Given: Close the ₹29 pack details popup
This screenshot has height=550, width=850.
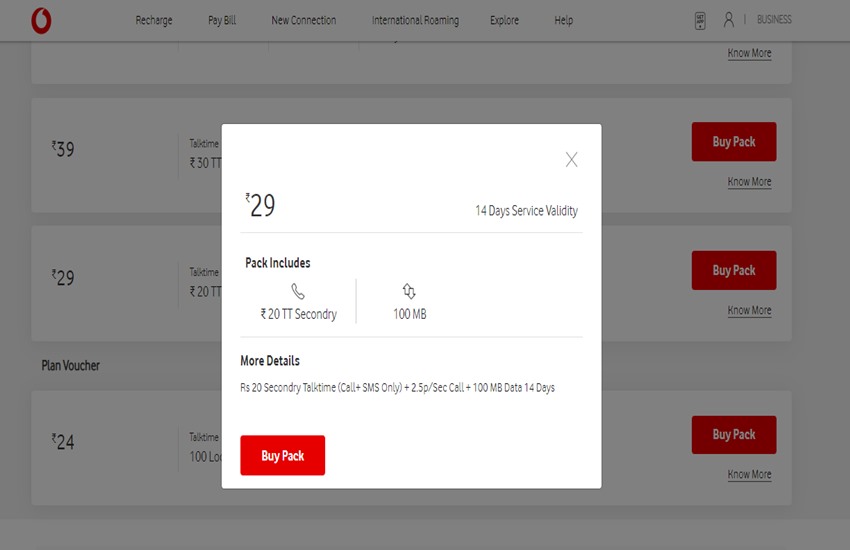Looking at the screenshot, I should point(571,159).
